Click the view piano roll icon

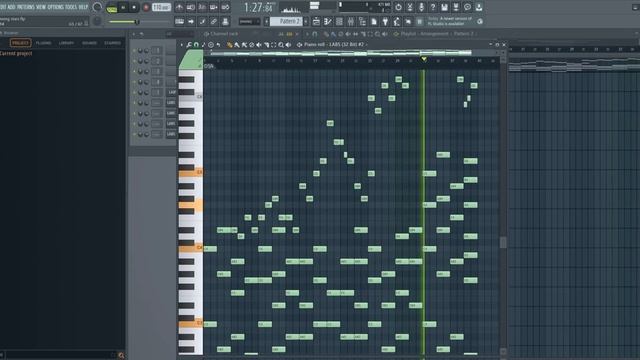(x=327, y=21)
